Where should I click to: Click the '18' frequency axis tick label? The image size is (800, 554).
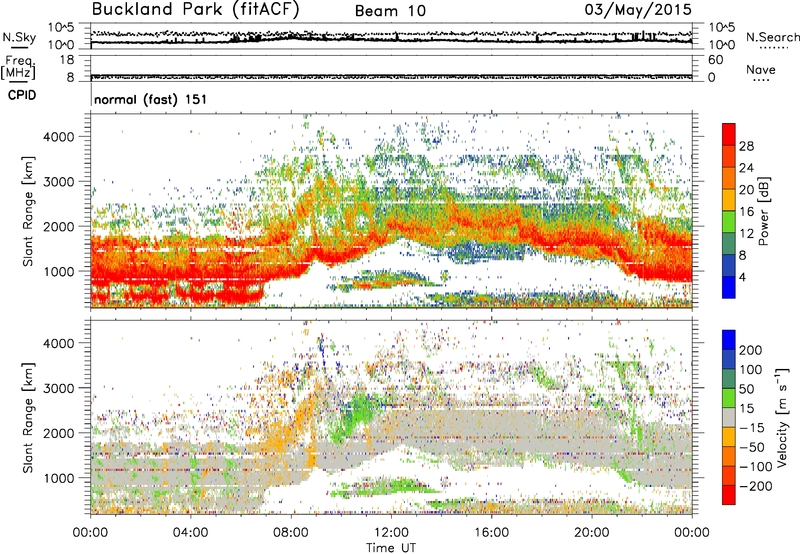pos(67,60)
